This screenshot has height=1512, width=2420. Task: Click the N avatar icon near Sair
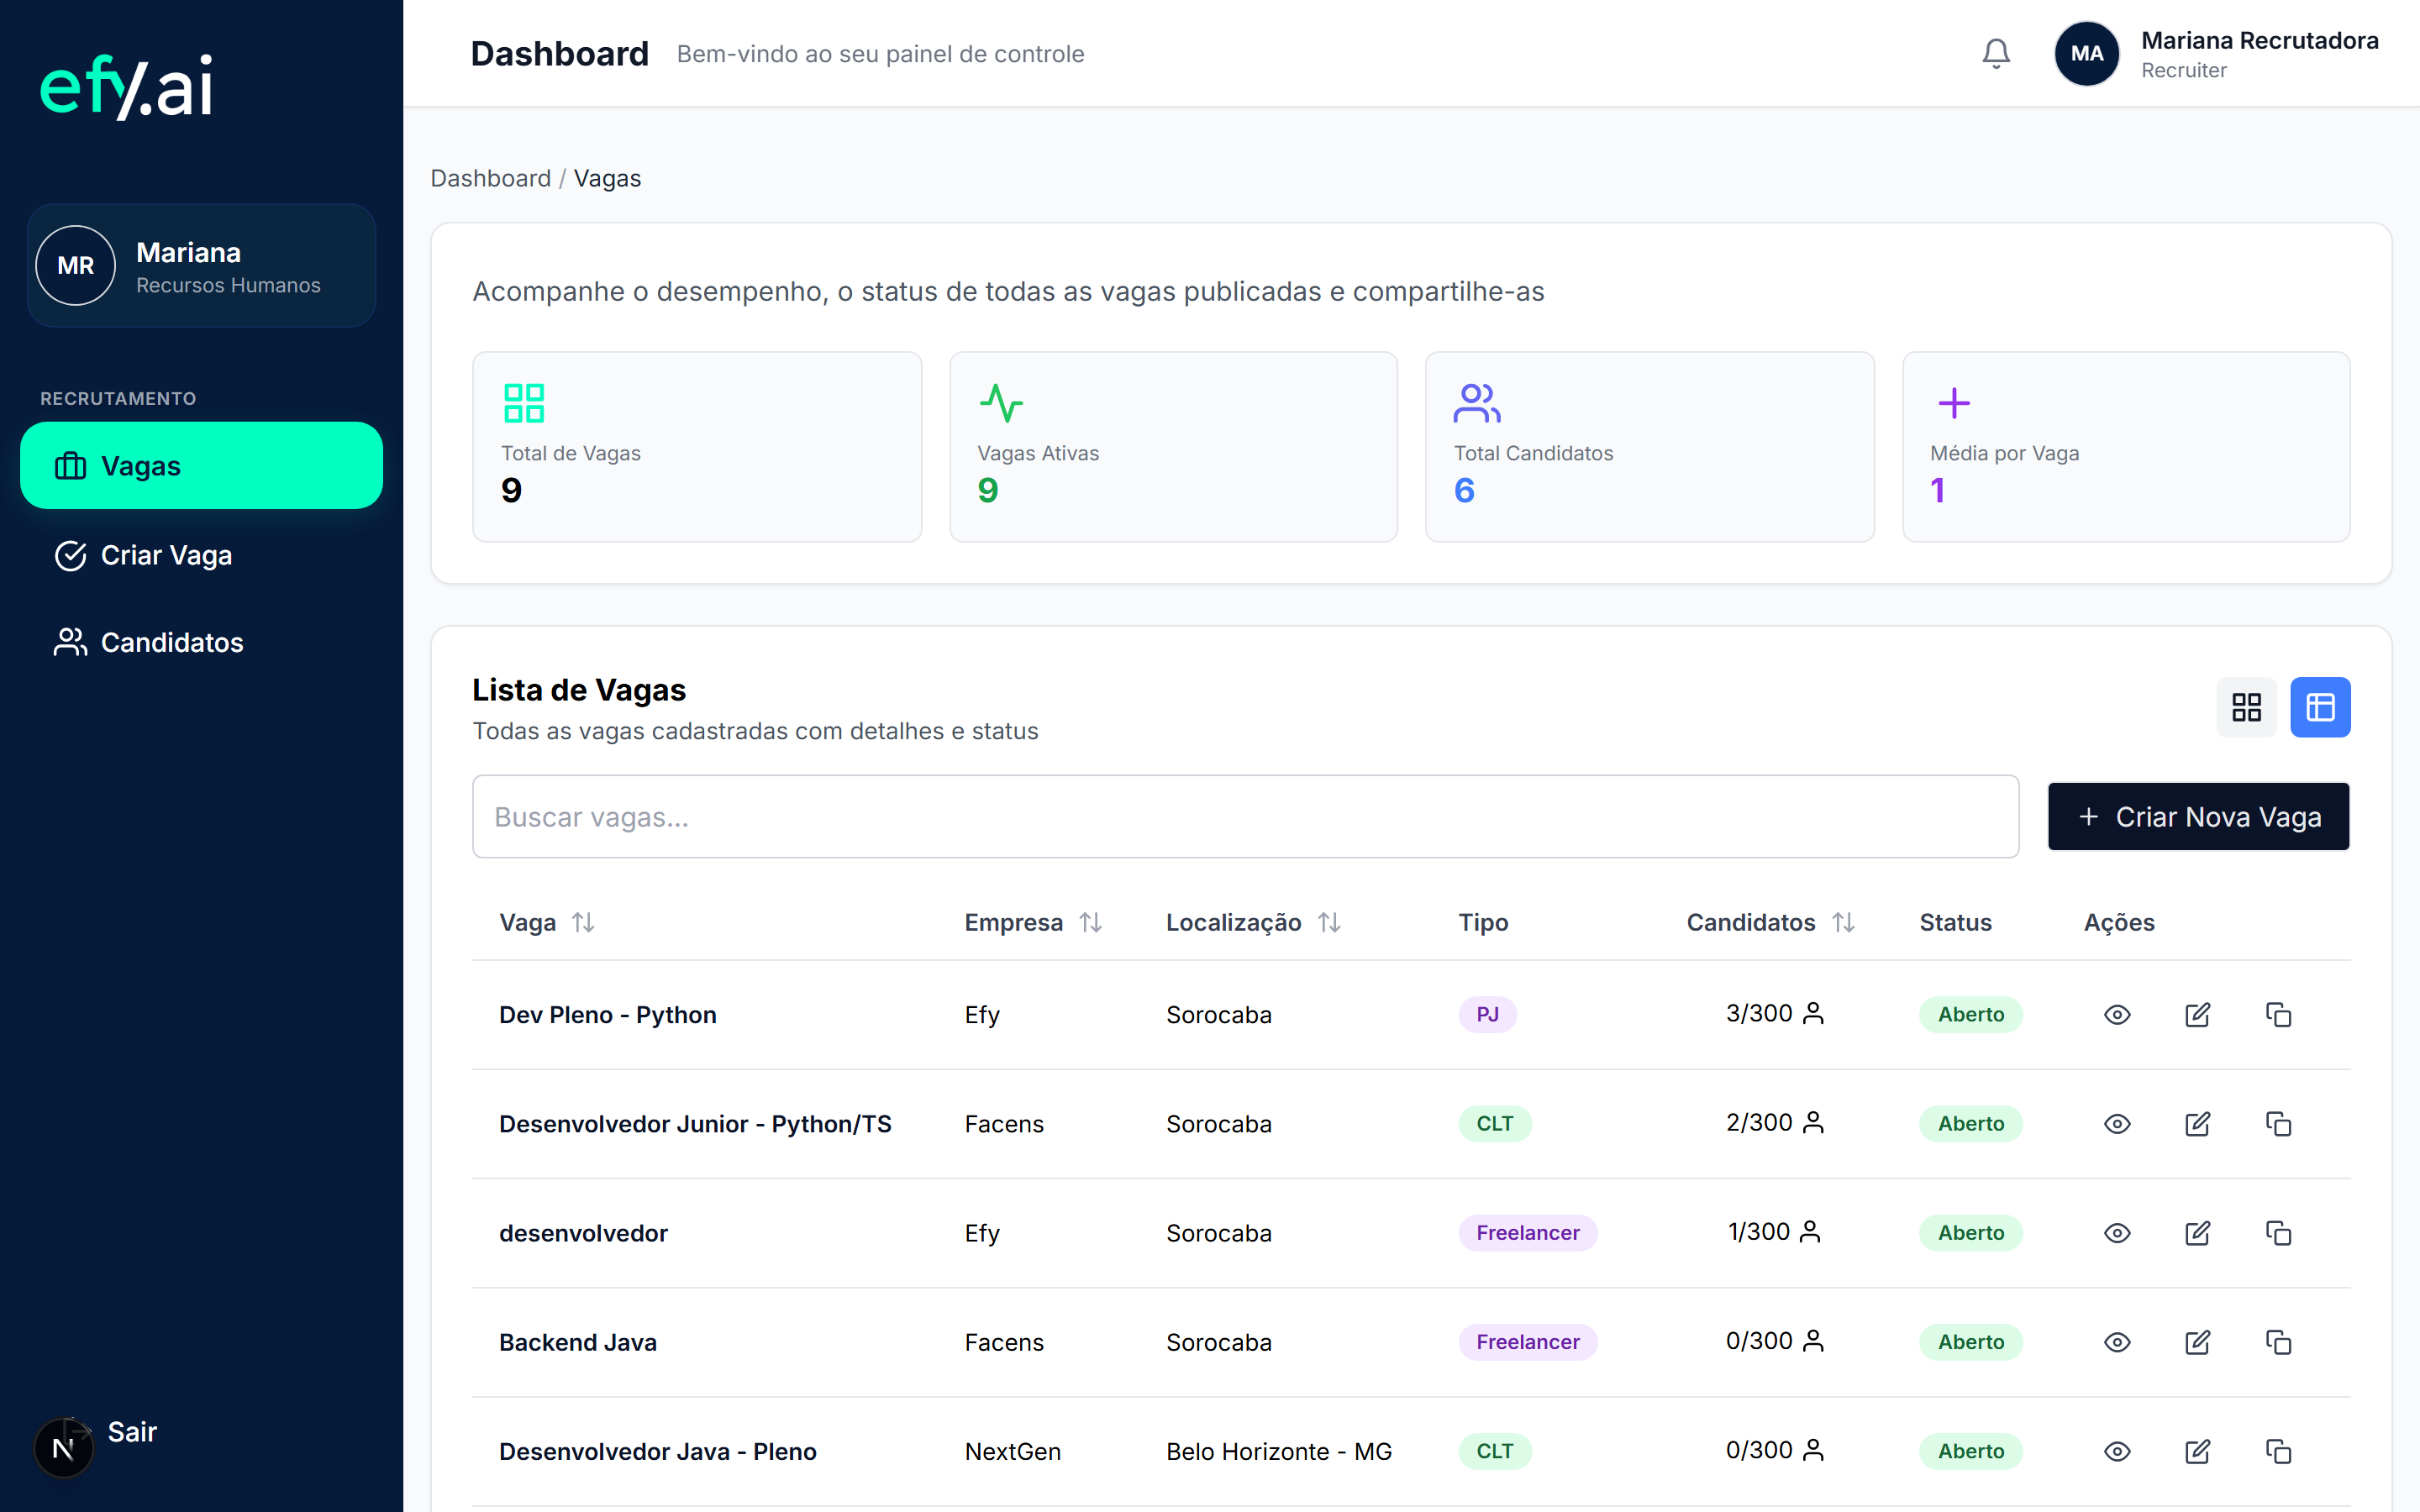(63, 1448)
